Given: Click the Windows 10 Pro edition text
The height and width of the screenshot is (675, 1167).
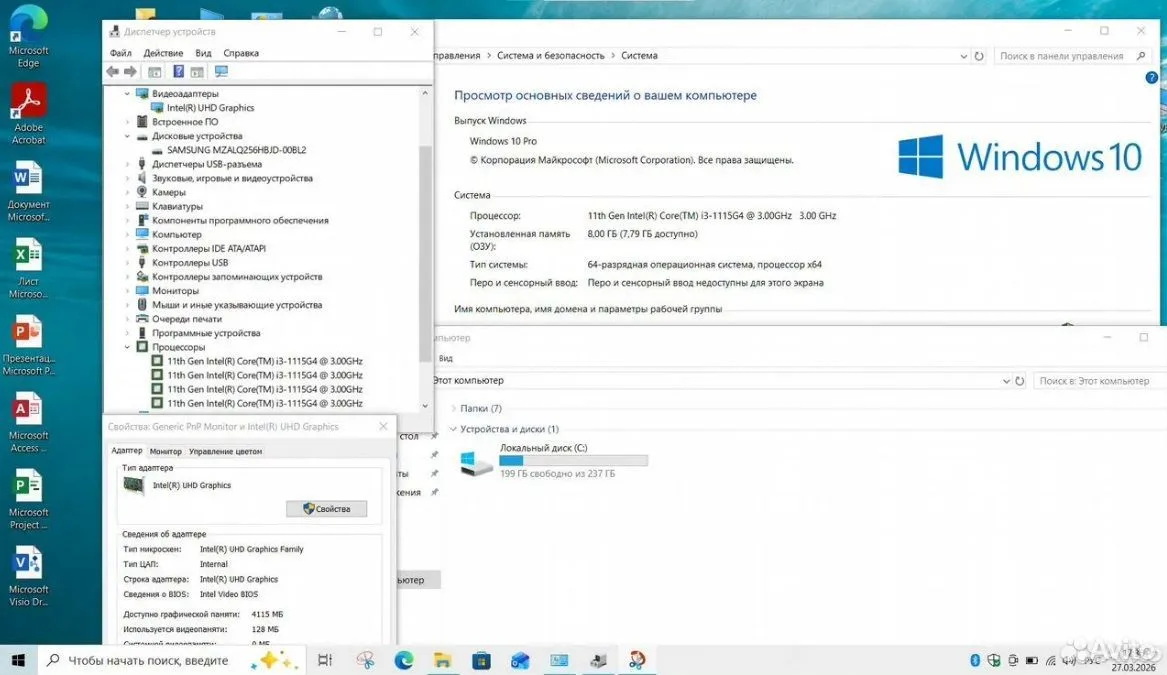Looking at the screenshot, I should [x=503, y=141].
